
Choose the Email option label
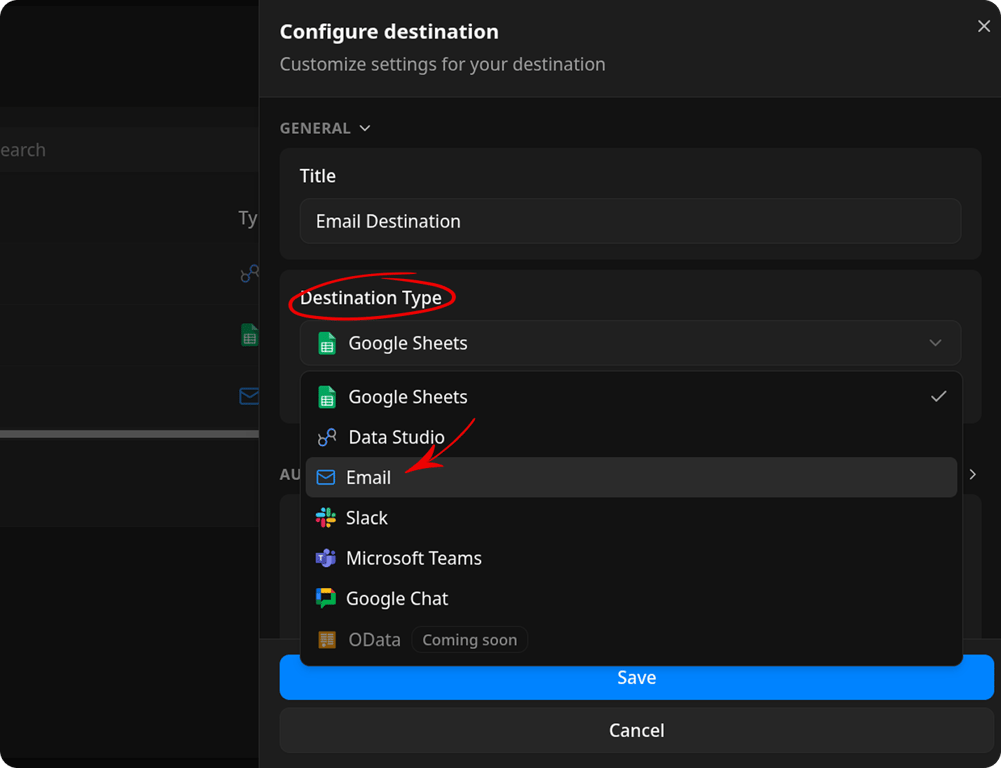pyautogui.click(x=368, y=478)
